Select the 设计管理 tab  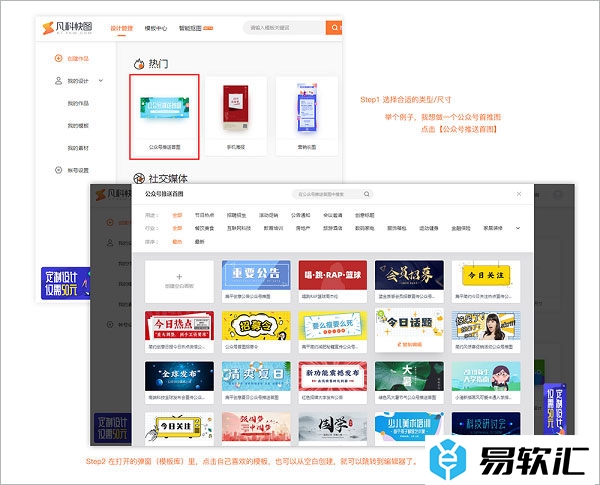tap(121, 29)
